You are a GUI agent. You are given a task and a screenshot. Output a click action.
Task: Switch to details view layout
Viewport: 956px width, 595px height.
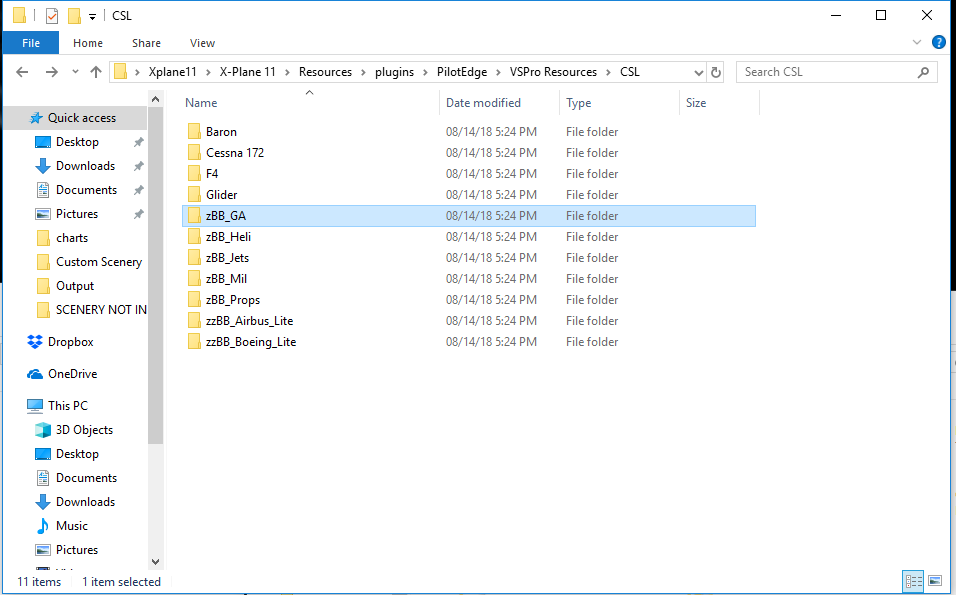click(x=913, y=581)
